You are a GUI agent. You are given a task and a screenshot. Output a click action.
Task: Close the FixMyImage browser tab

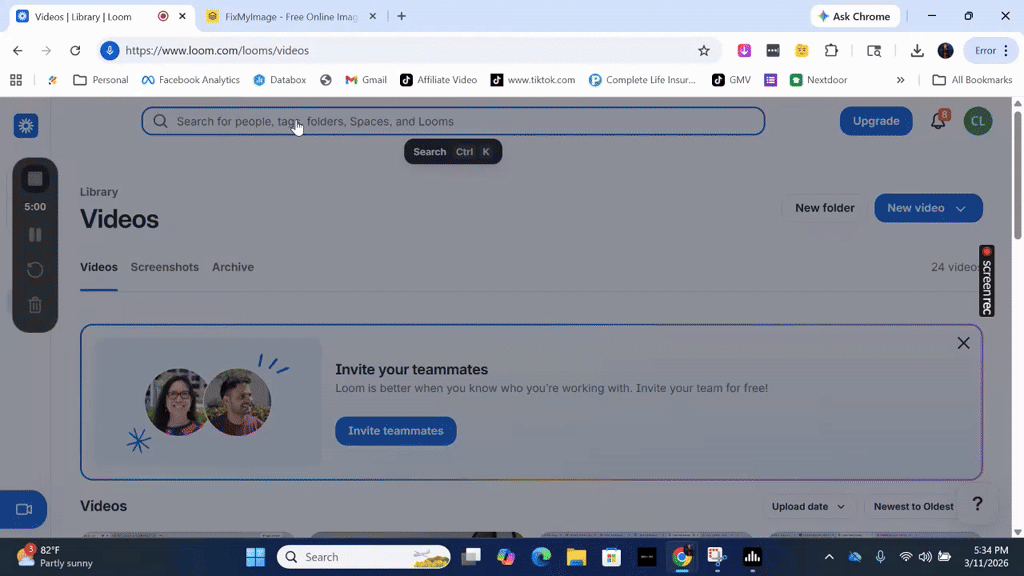[373, 16]
